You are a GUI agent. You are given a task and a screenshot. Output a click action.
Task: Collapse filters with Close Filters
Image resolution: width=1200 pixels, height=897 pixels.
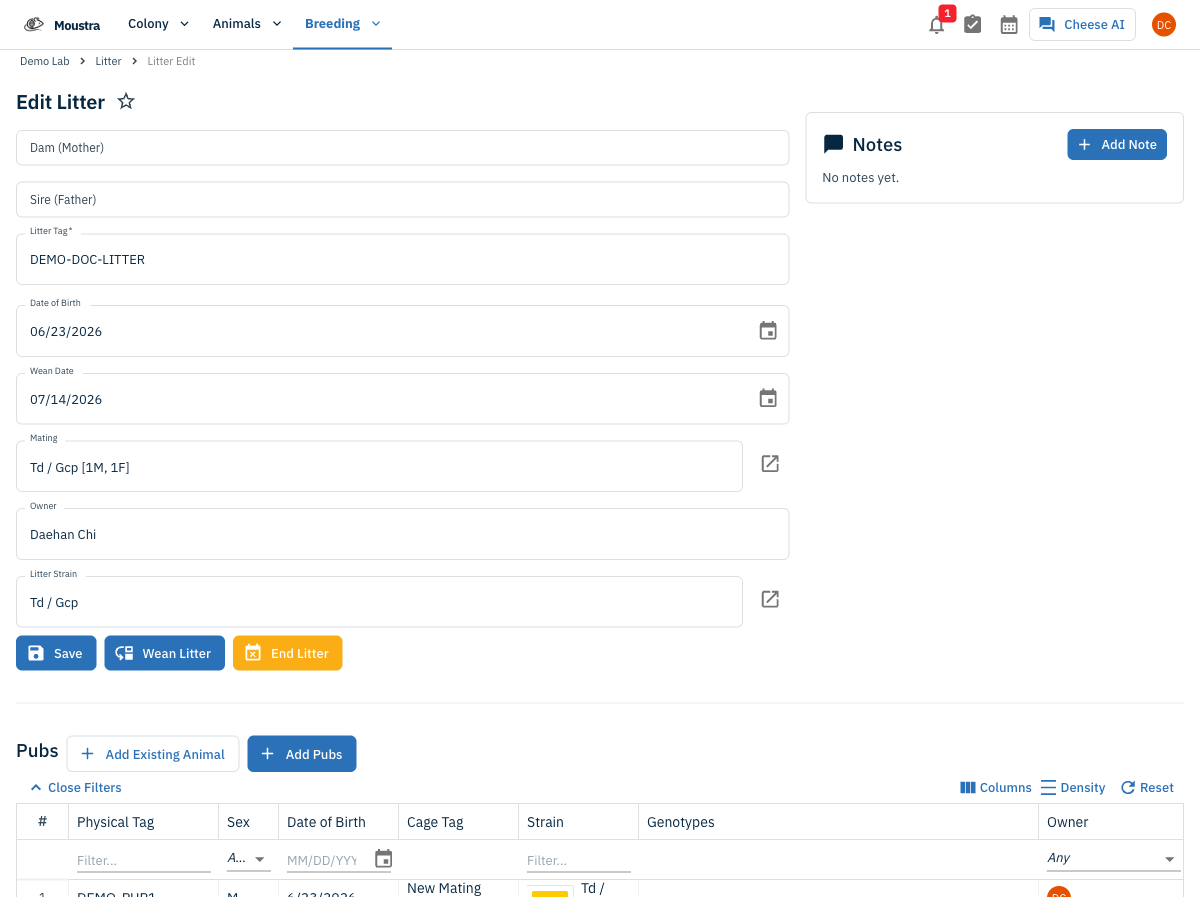coord(75,787)
